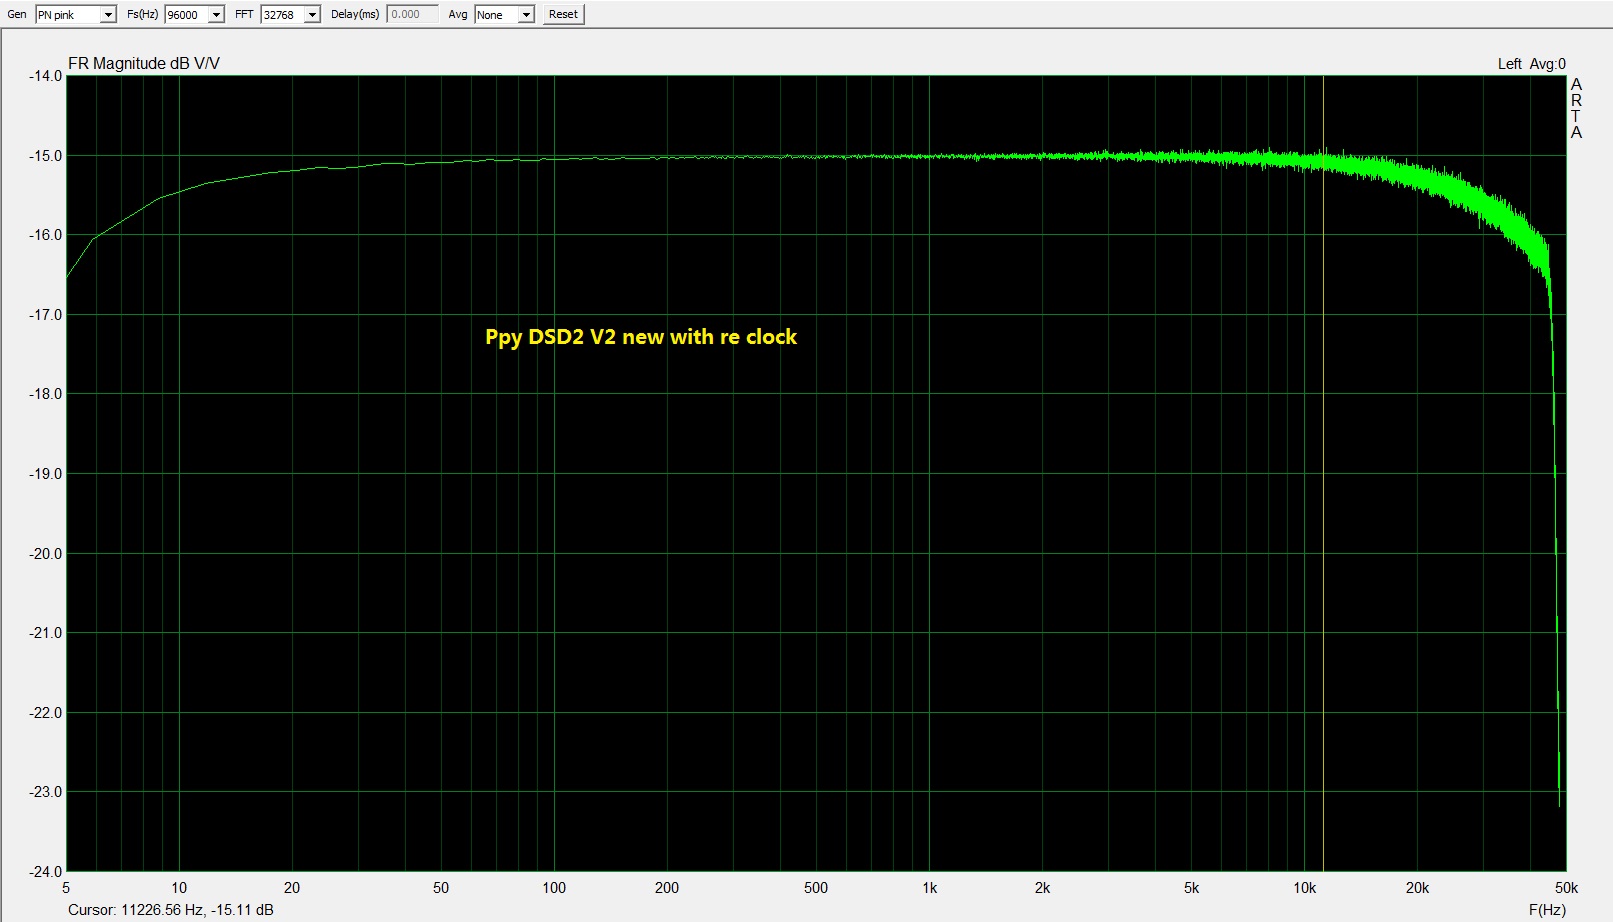Click the 'FR Magnitude dB V/V' title
Screen dimensions: 1613x922
(x=144, y=63)
